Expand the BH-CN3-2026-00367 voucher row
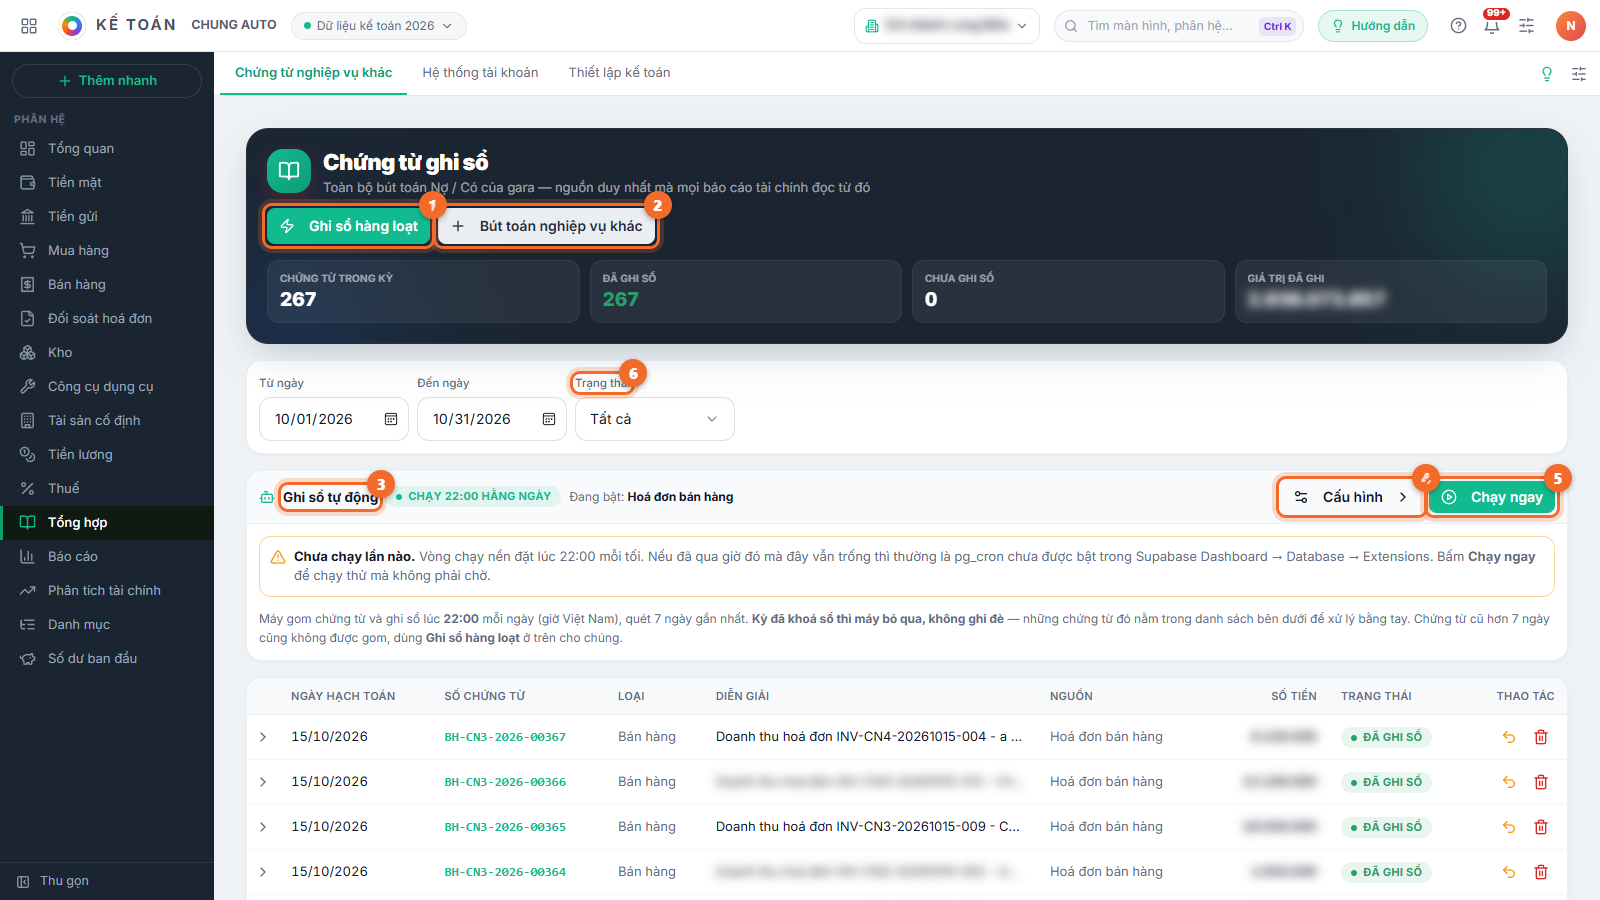 [263, 737]
